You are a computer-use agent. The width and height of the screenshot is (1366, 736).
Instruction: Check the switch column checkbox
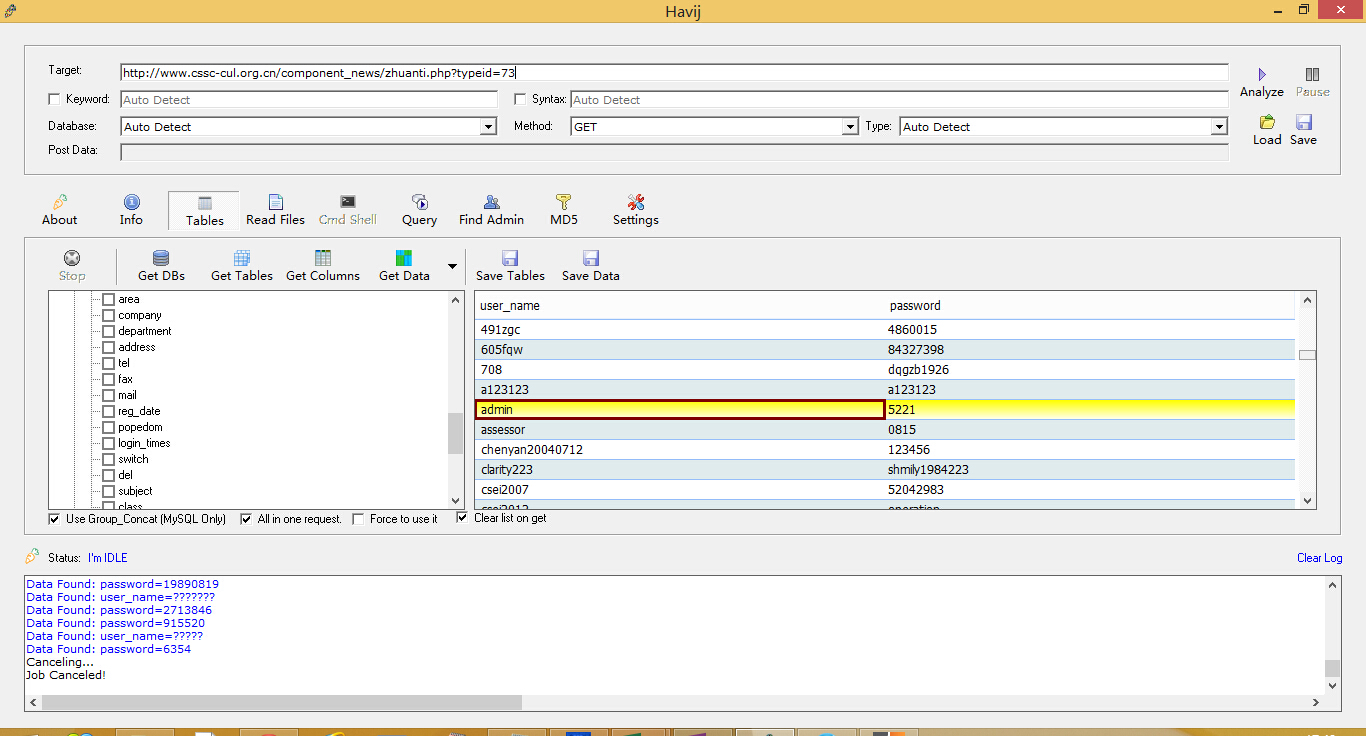[108, 459]
